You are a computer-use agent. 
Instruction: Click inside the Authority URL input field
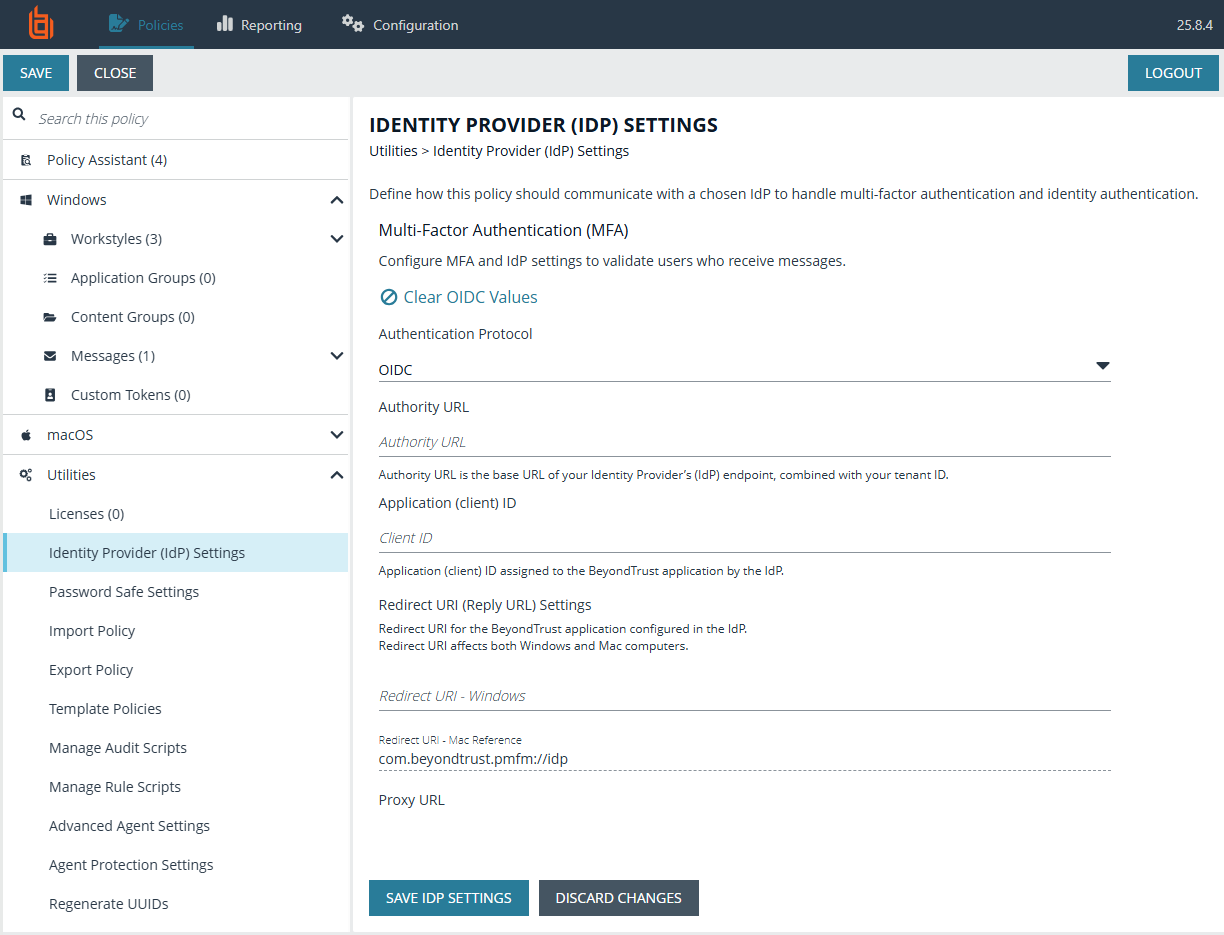(x=700, y=442)
